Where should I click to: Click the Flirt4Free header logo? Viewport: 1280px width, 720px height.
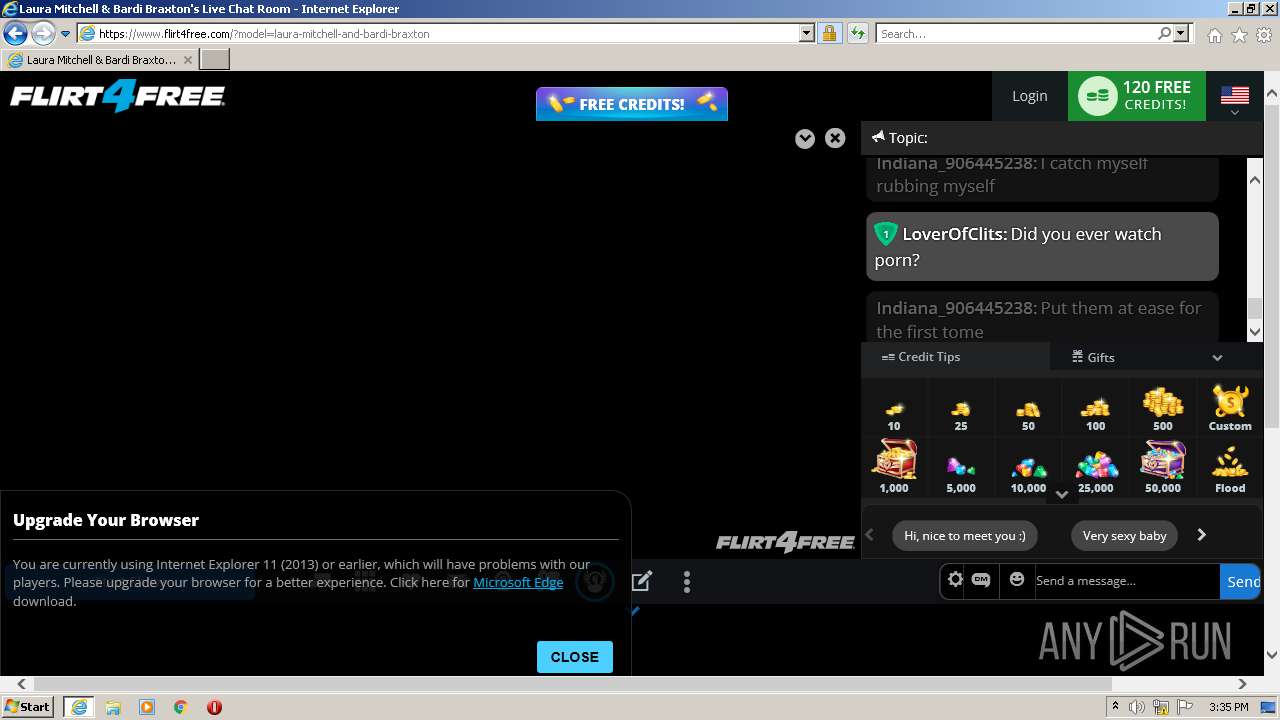coord(118,97)
